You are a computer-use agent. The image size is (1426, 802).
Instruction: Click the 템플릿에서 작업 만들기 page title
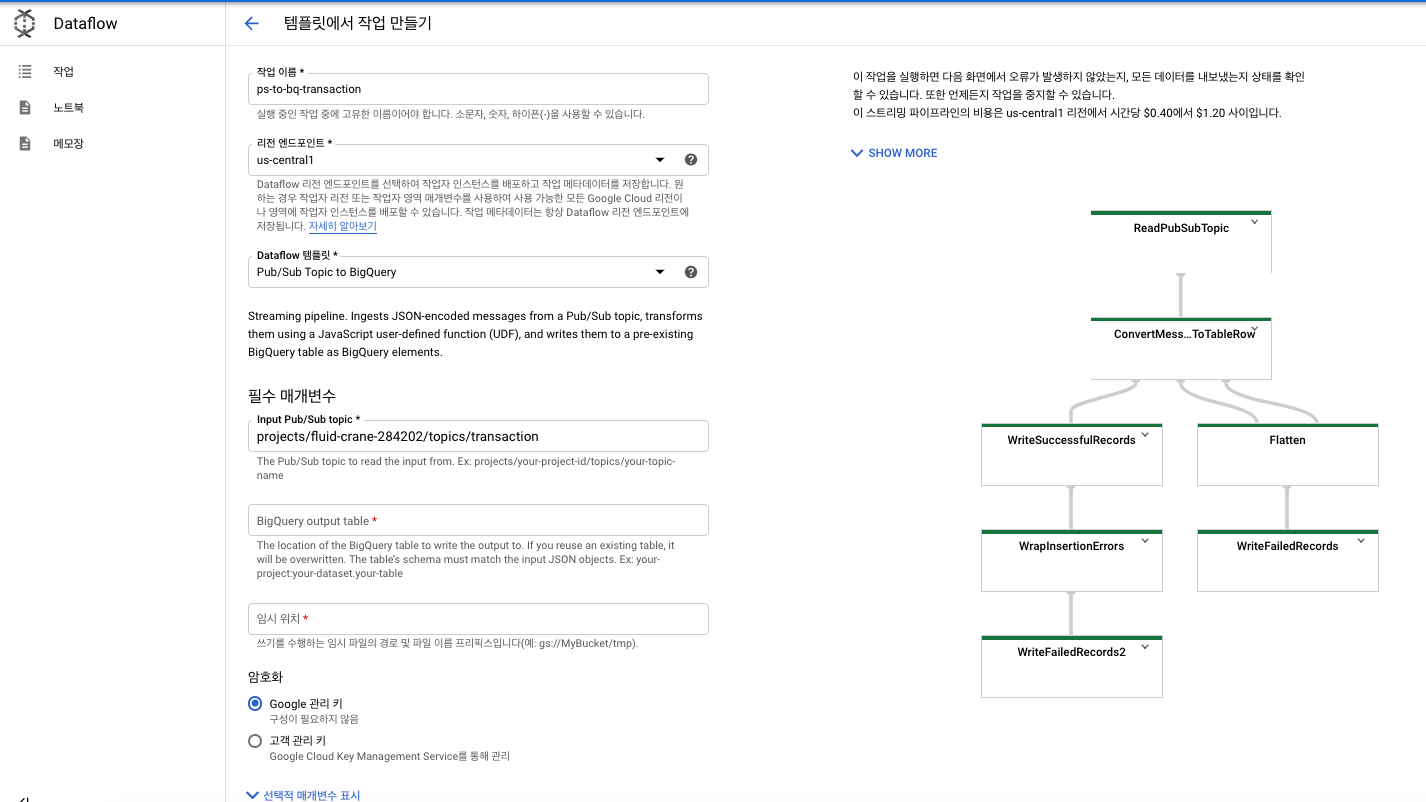click(x=358, y=23)
